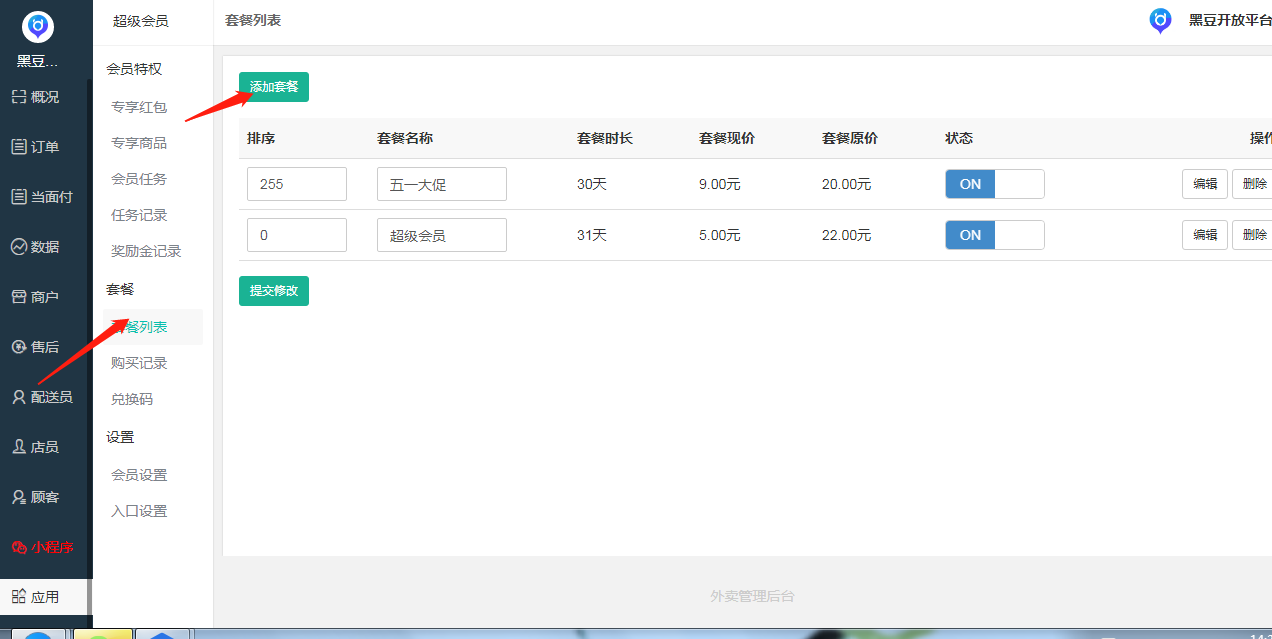
Task: Click the 添加套餐 button
Action: click(x=274, y=87)
